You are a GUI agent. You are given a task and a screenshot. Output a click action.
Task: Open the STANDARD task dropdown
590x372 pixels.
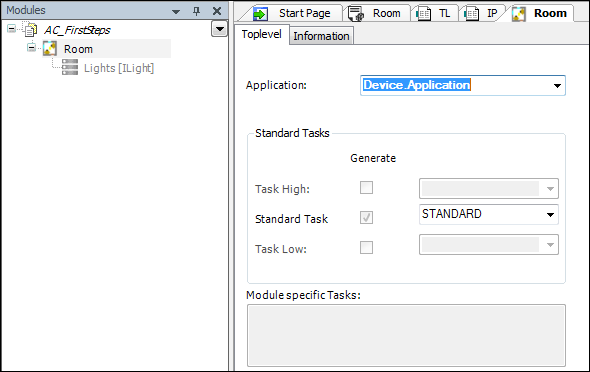[x=489, y=214]
